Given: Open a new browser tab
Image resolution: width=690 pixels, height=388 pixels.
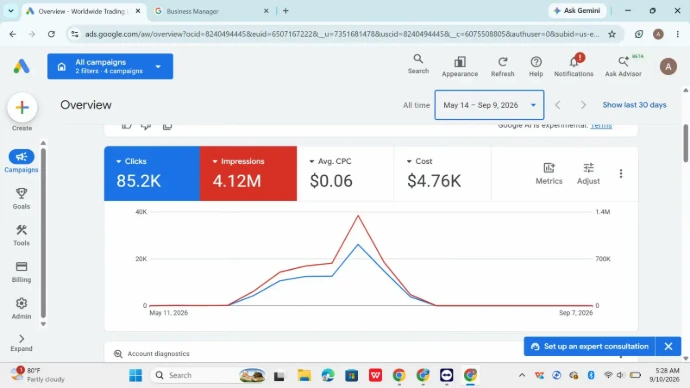Looking at the screenshot, I should tap(286, 11).
